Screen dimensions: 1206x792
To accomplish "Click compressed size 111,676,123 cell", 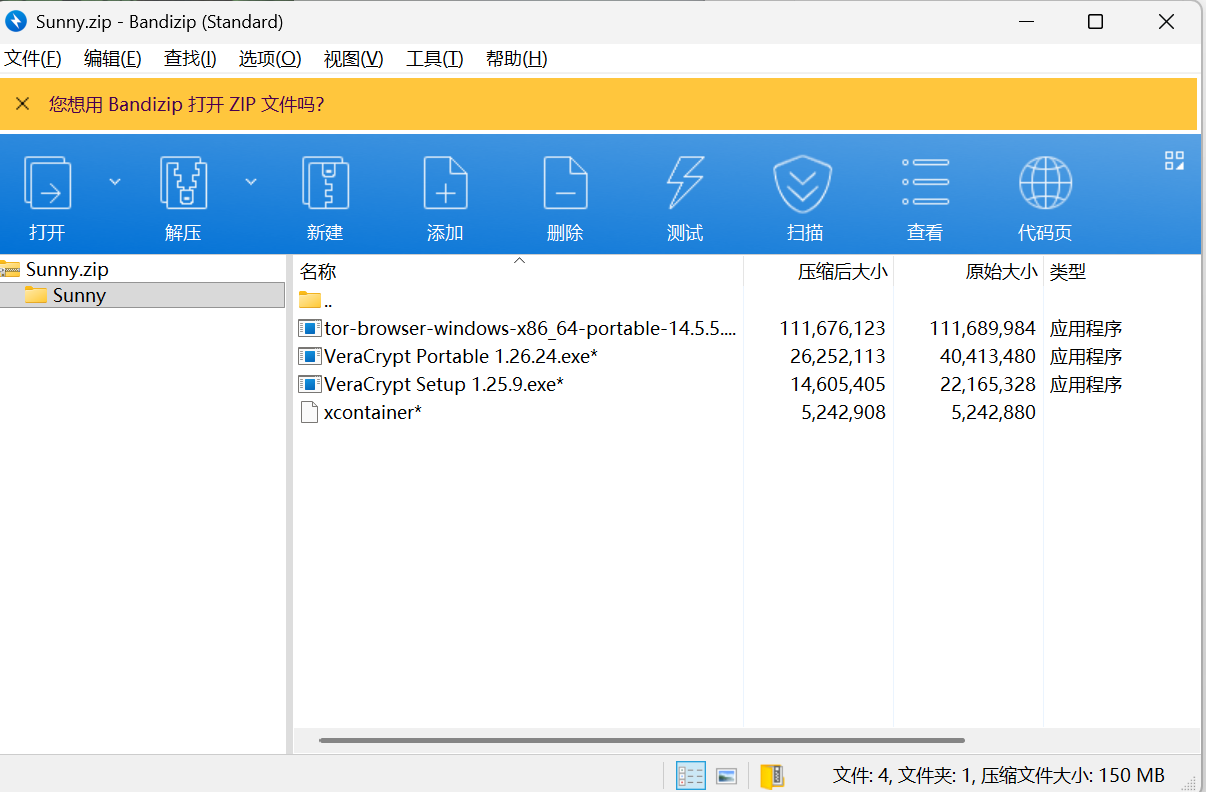I will coord(832,328).
